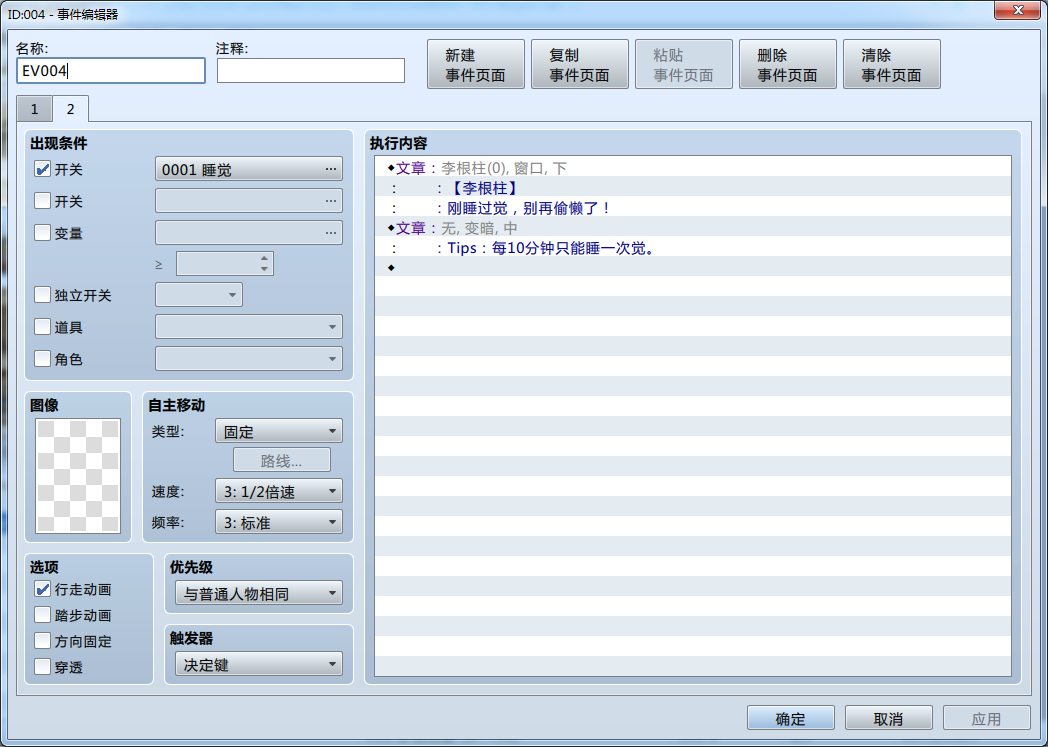Enable the 变量 condition checkbox

click(x=42, y=233)
